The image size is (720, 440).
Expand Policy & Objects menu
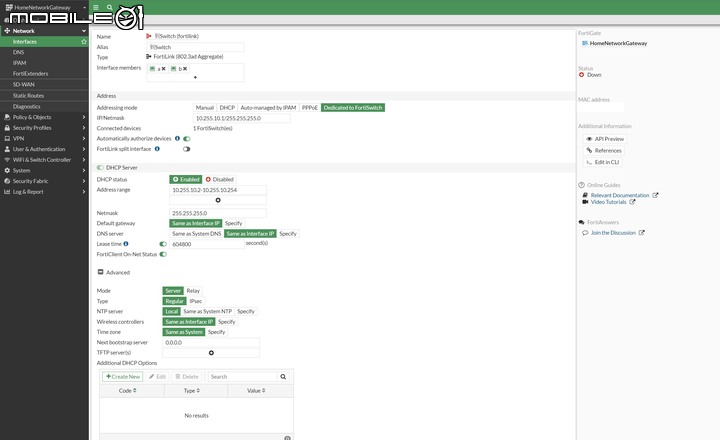pos(84,117)
